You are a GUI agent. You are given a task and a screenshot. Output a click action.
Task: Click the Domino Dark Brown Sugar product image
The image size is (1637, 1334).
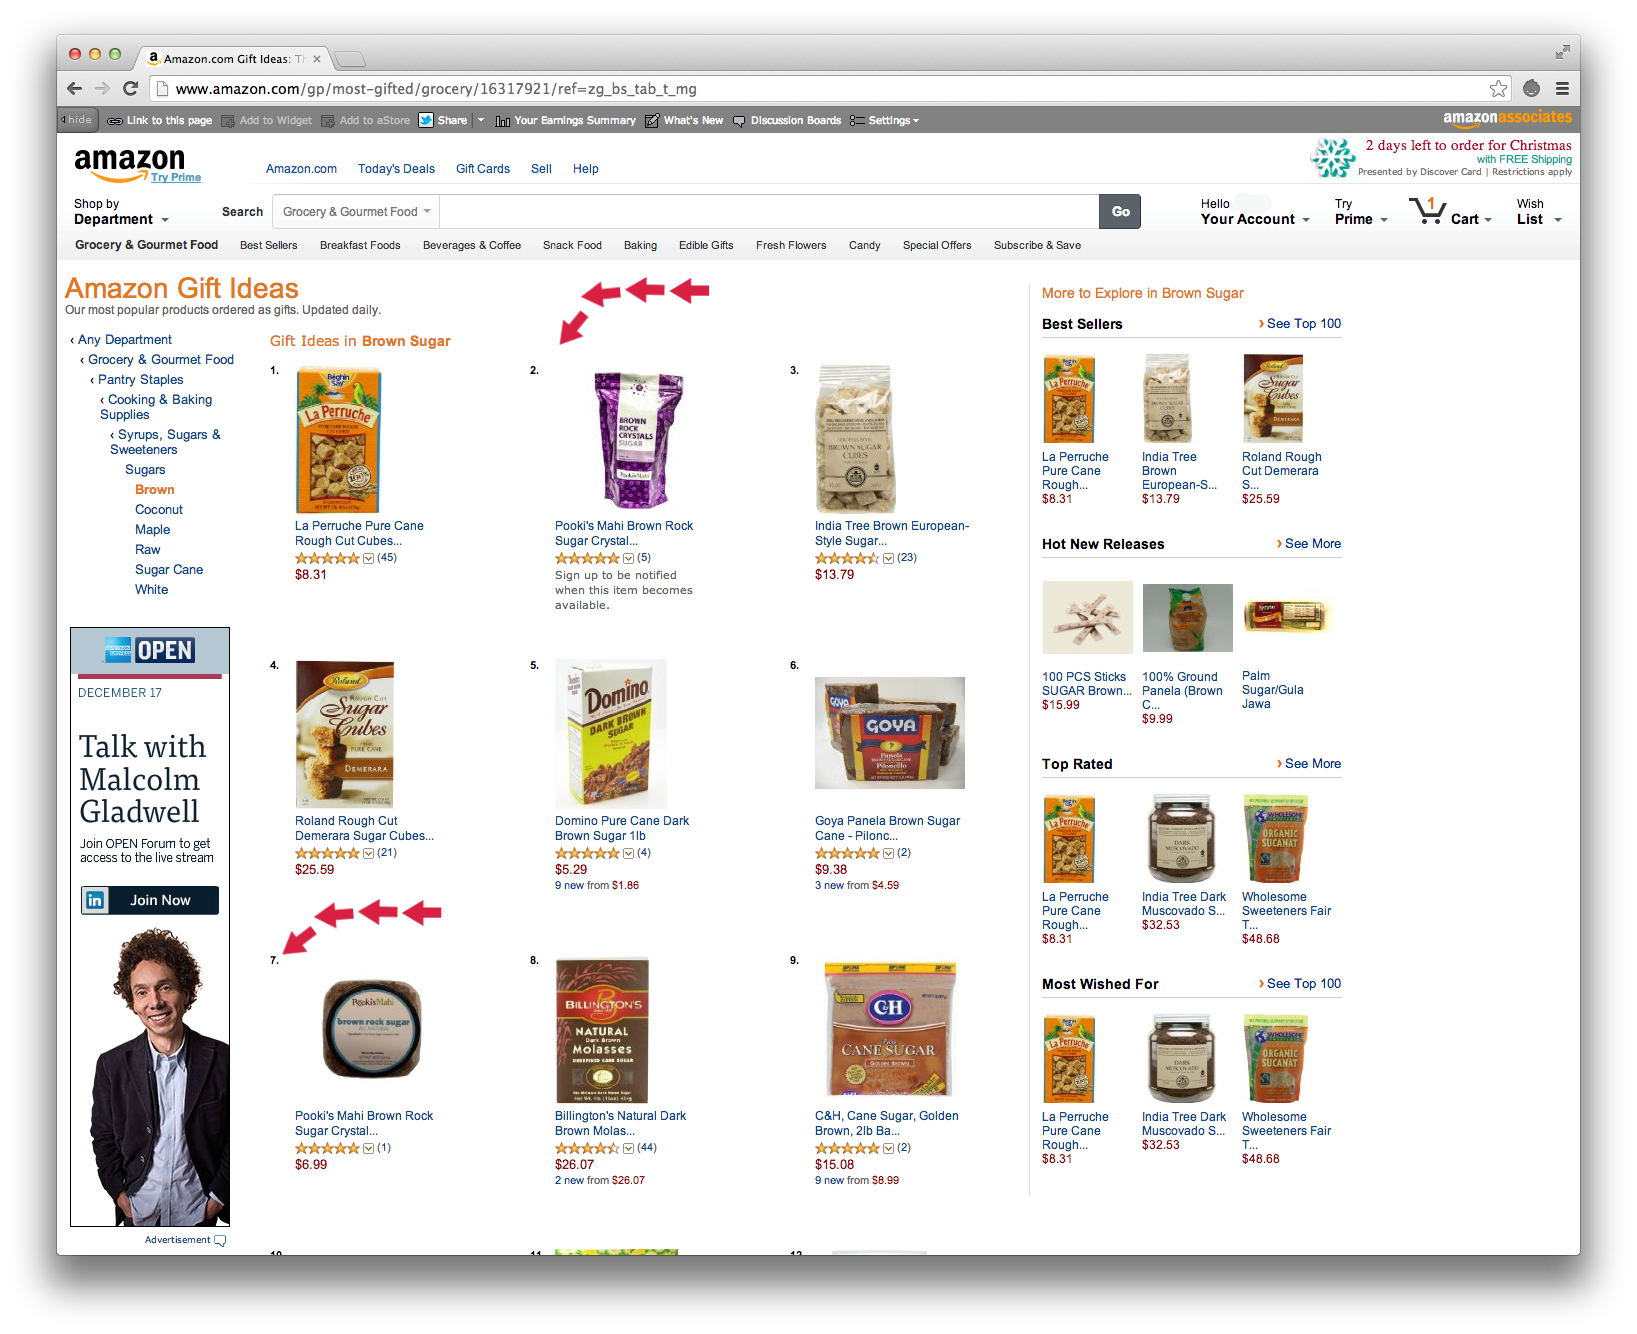click(610, 733)
